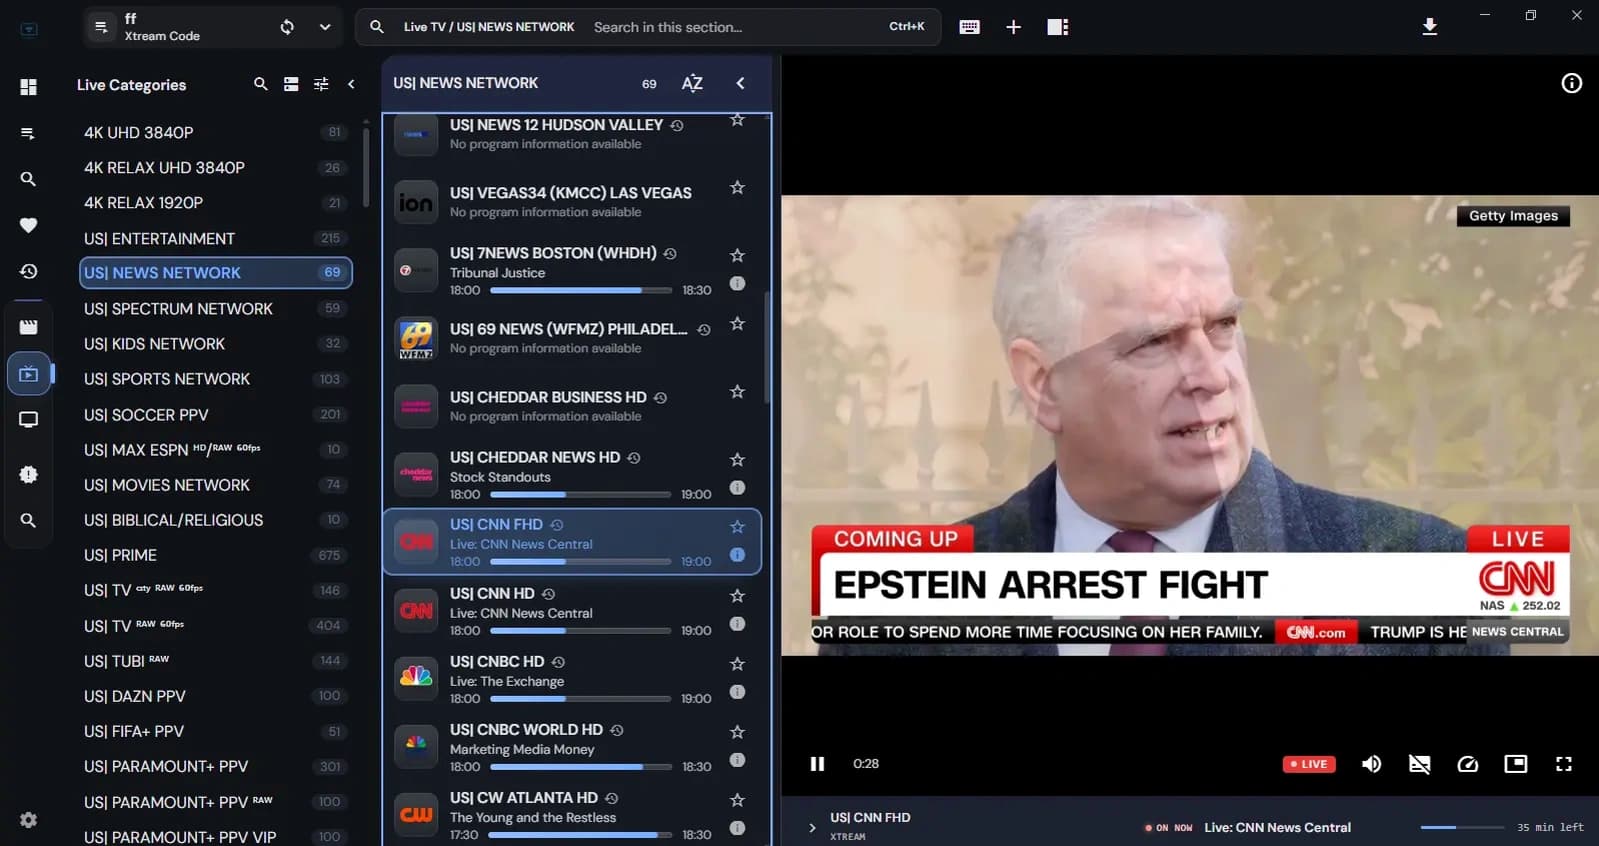Open the history clock icon in sidebar

pos(28,271)
